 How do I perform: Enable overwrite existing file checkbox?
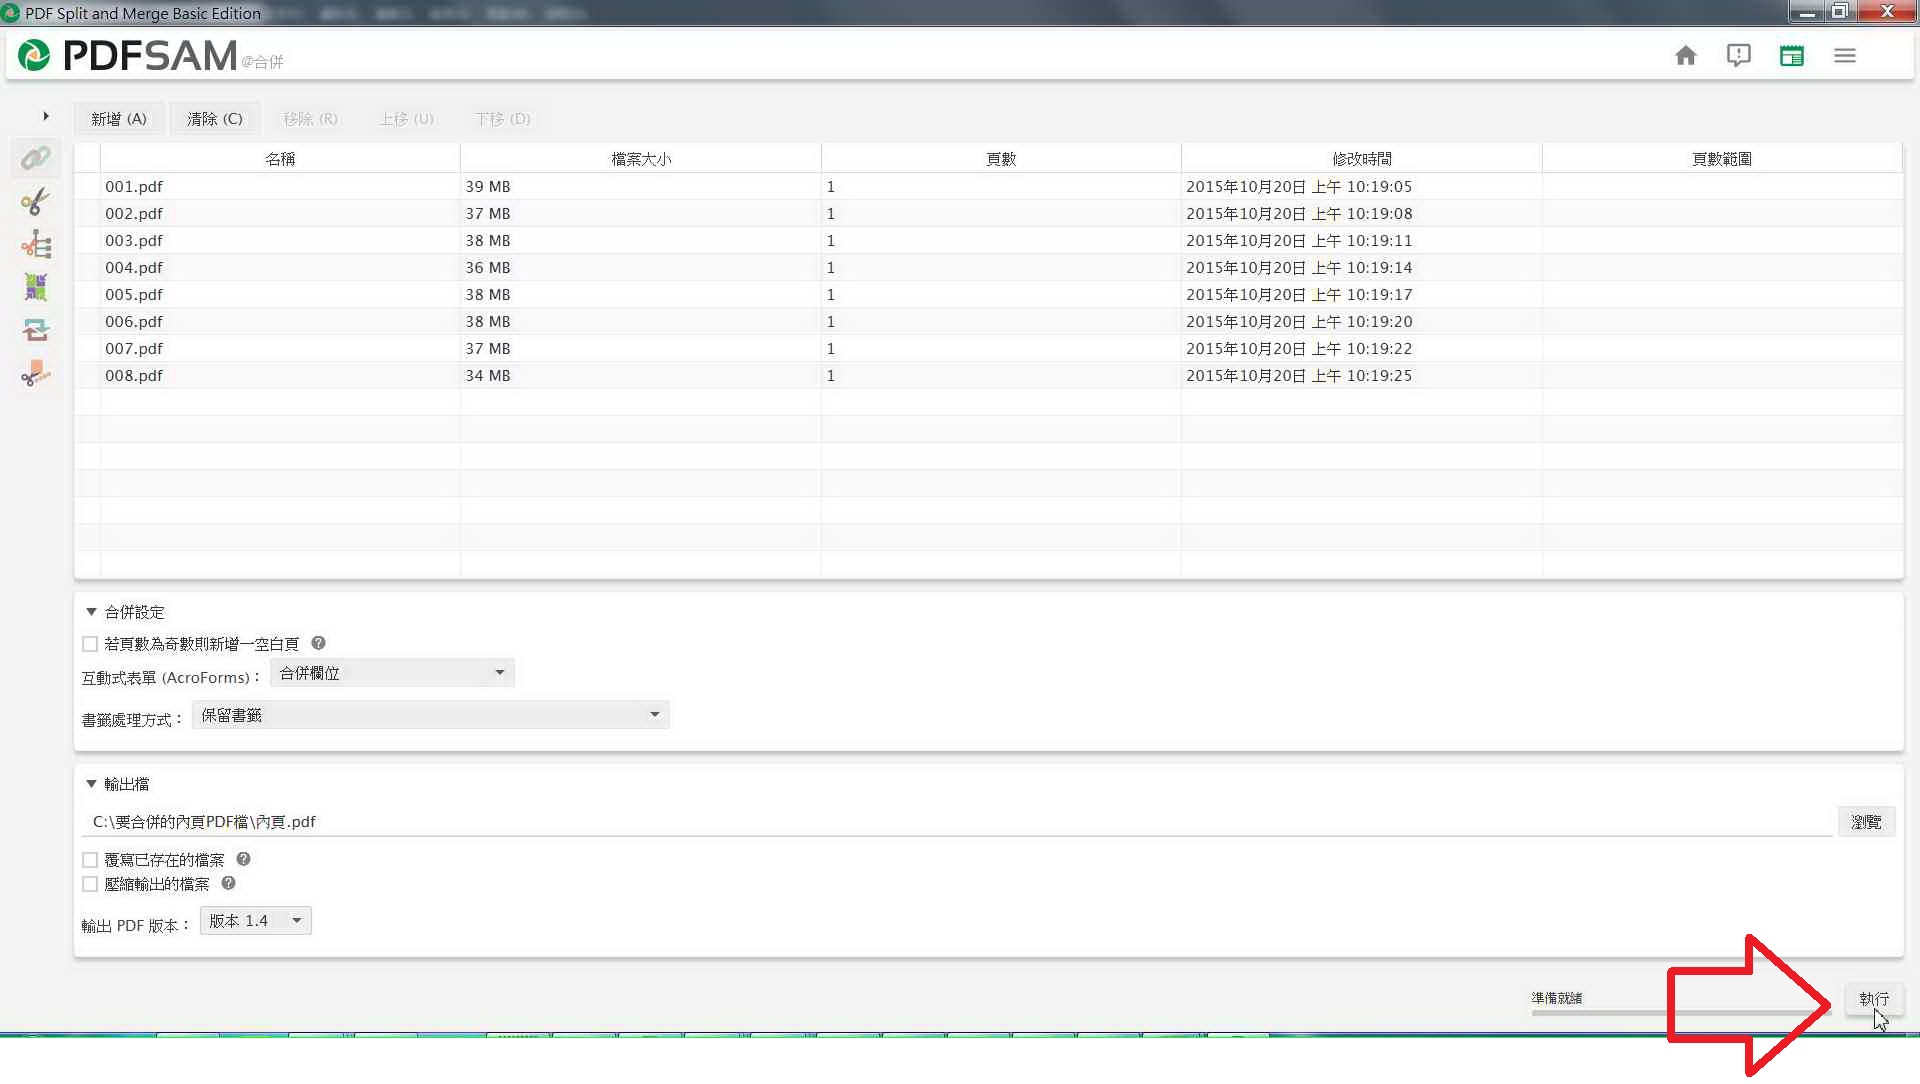tap(90, 860)
